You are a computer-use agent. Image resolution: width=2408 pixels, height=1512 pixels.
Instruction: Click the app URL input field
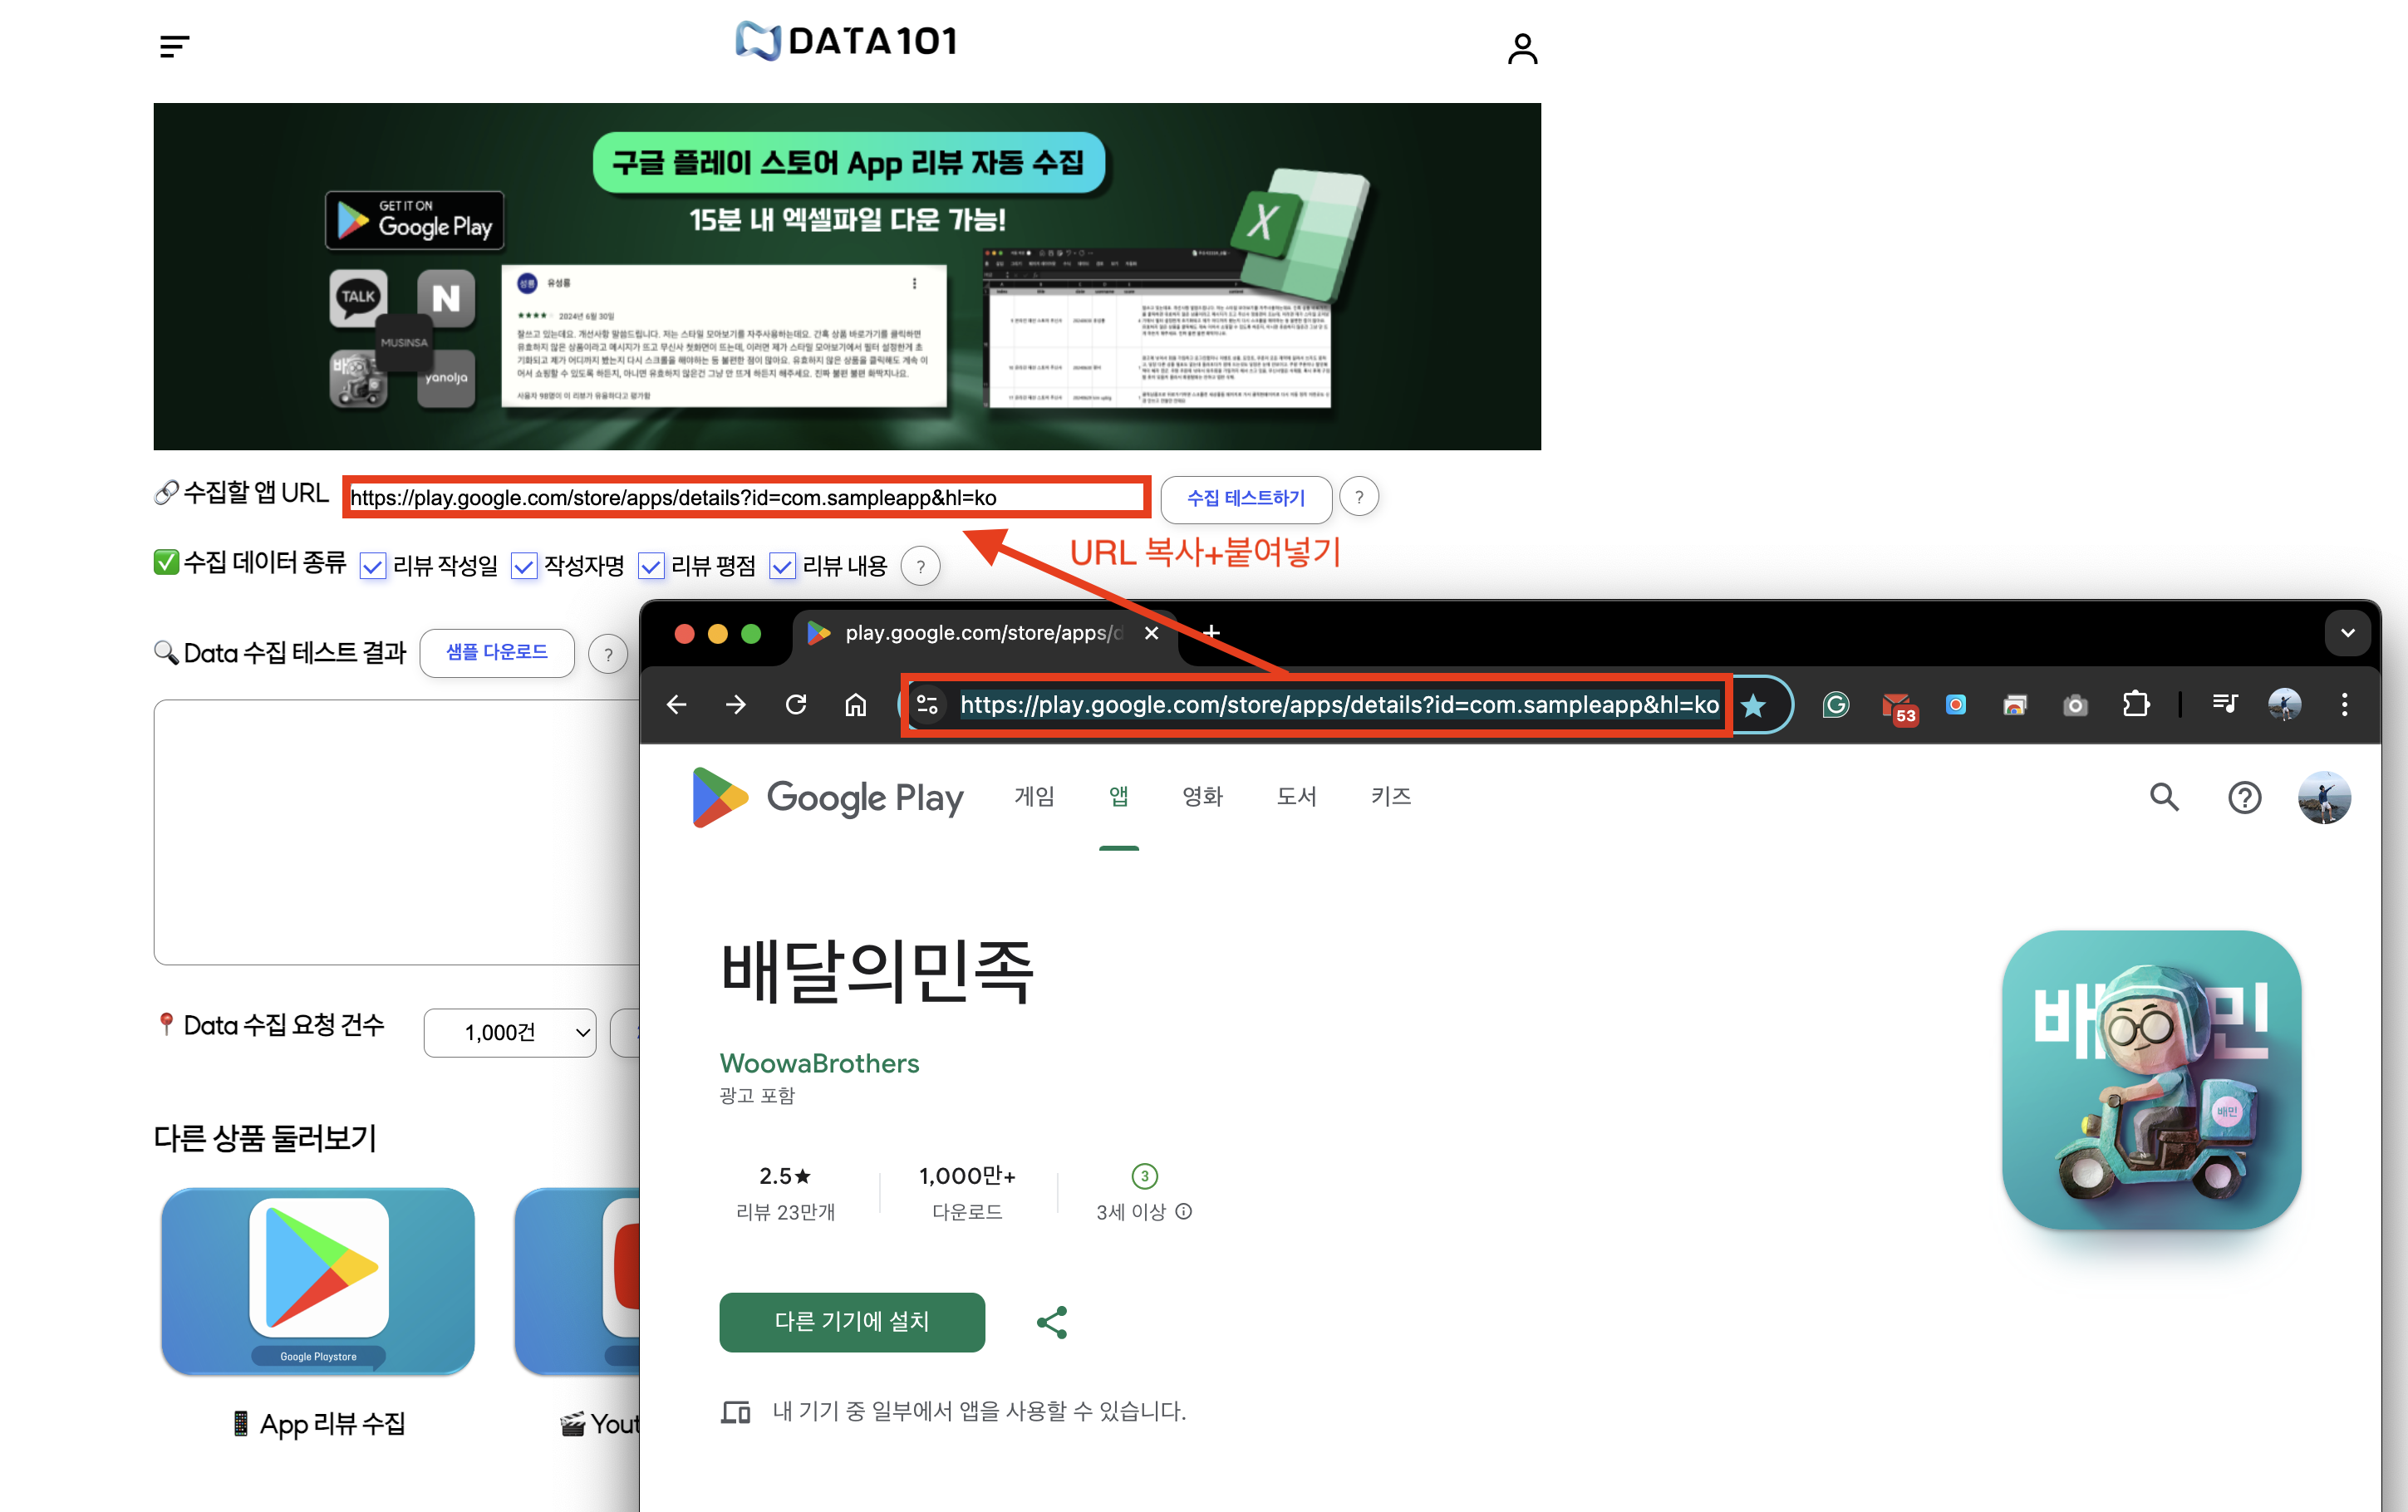click(x=745, y=498)
